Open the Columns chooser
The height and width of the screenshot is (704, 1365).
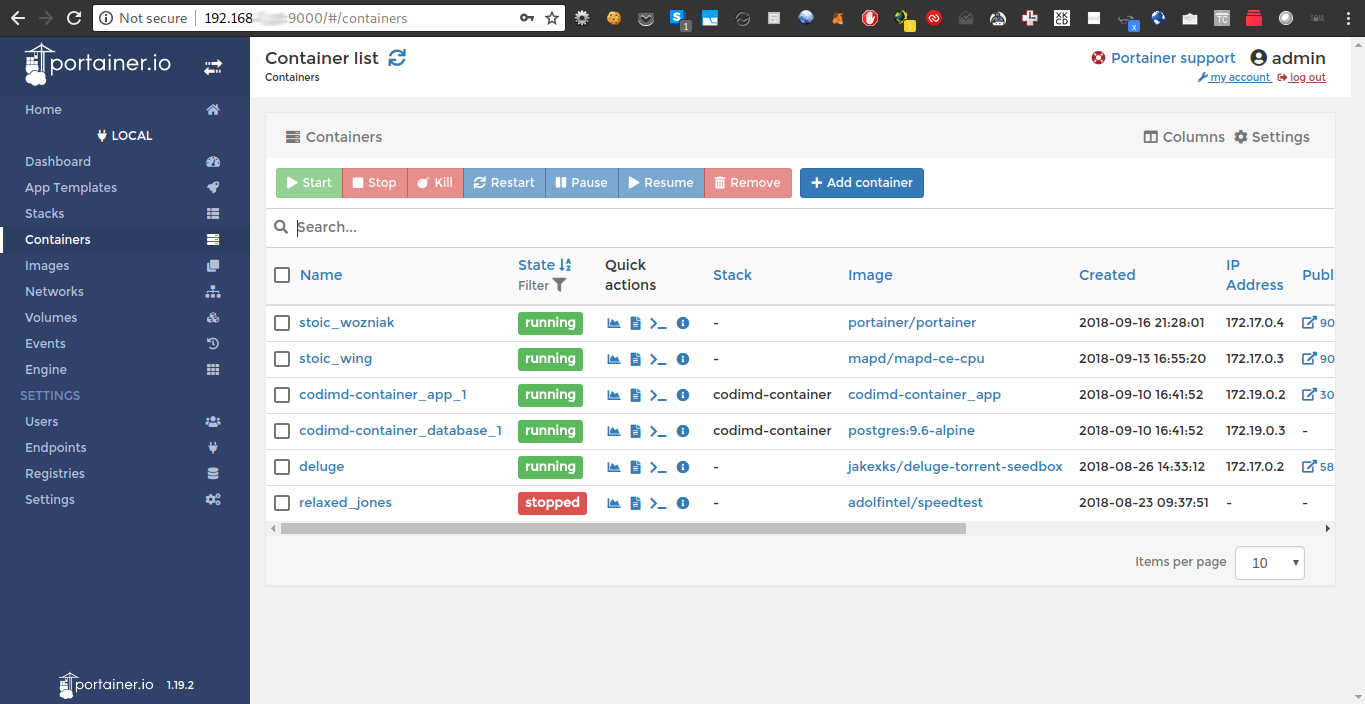[x=1184, y=137]
